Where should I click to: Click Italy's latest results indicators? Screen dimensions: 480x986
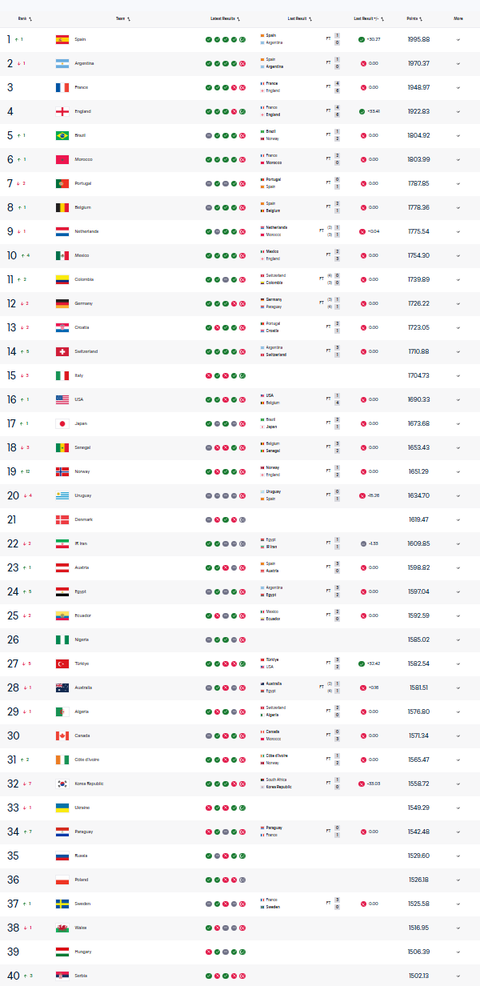(225, 375)
